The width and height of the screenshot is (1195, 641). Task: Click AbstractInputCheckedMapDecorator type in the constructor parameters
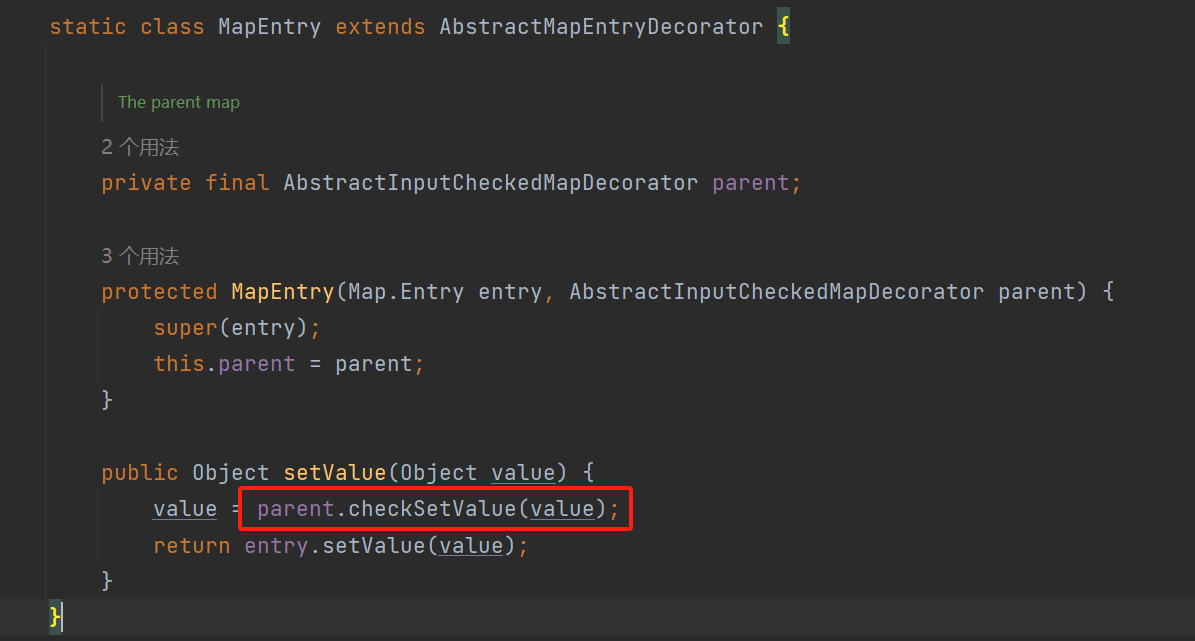pos(776,292)
